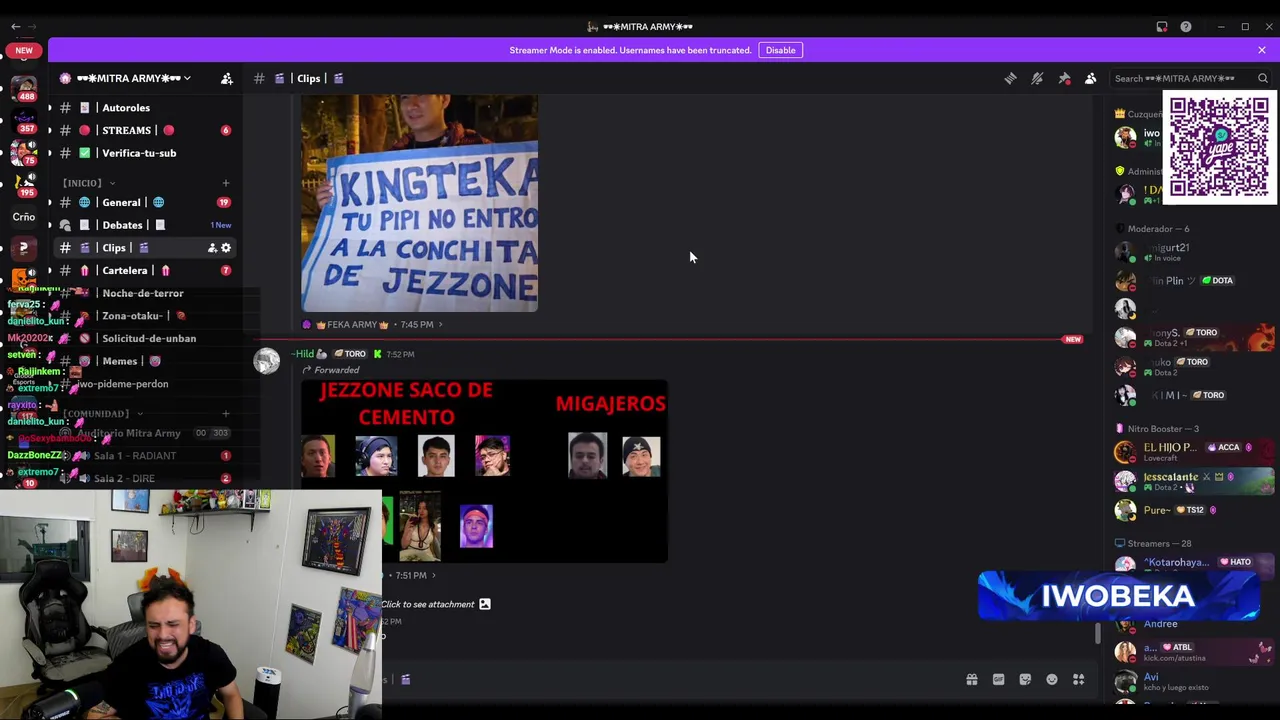The width and height of the screenshot is (1280, 720).
Task: Select member EL HIJO P... in list
Action: point(1195,451)
